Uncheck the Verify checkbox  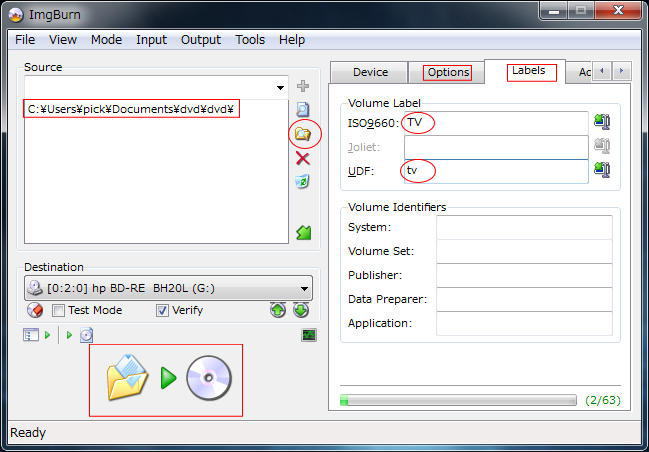(x=162, y=310)
